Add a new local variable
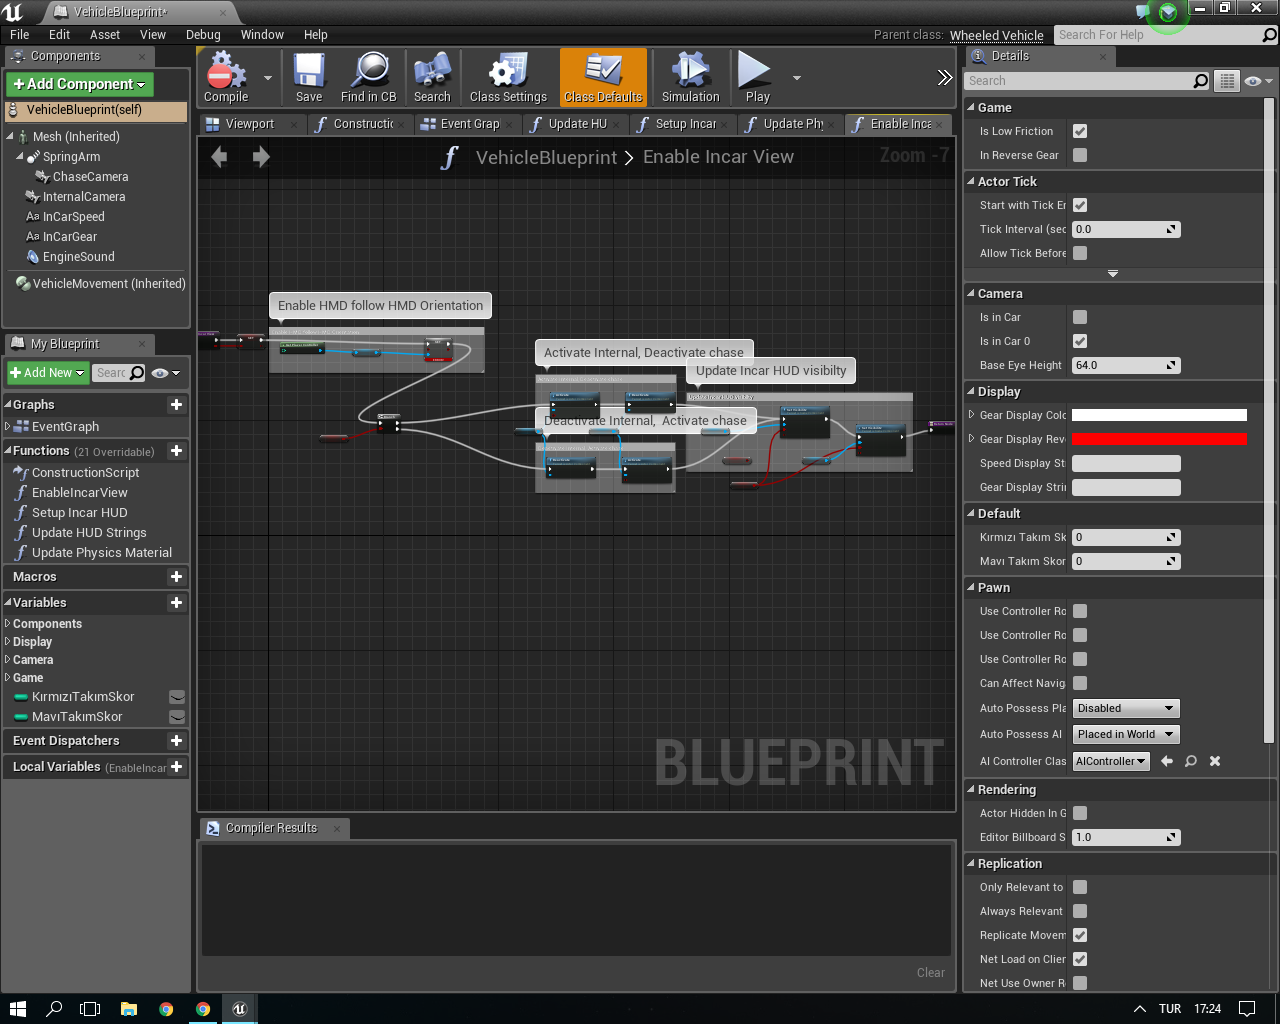 pyautogui.click(x=177, y=767)
